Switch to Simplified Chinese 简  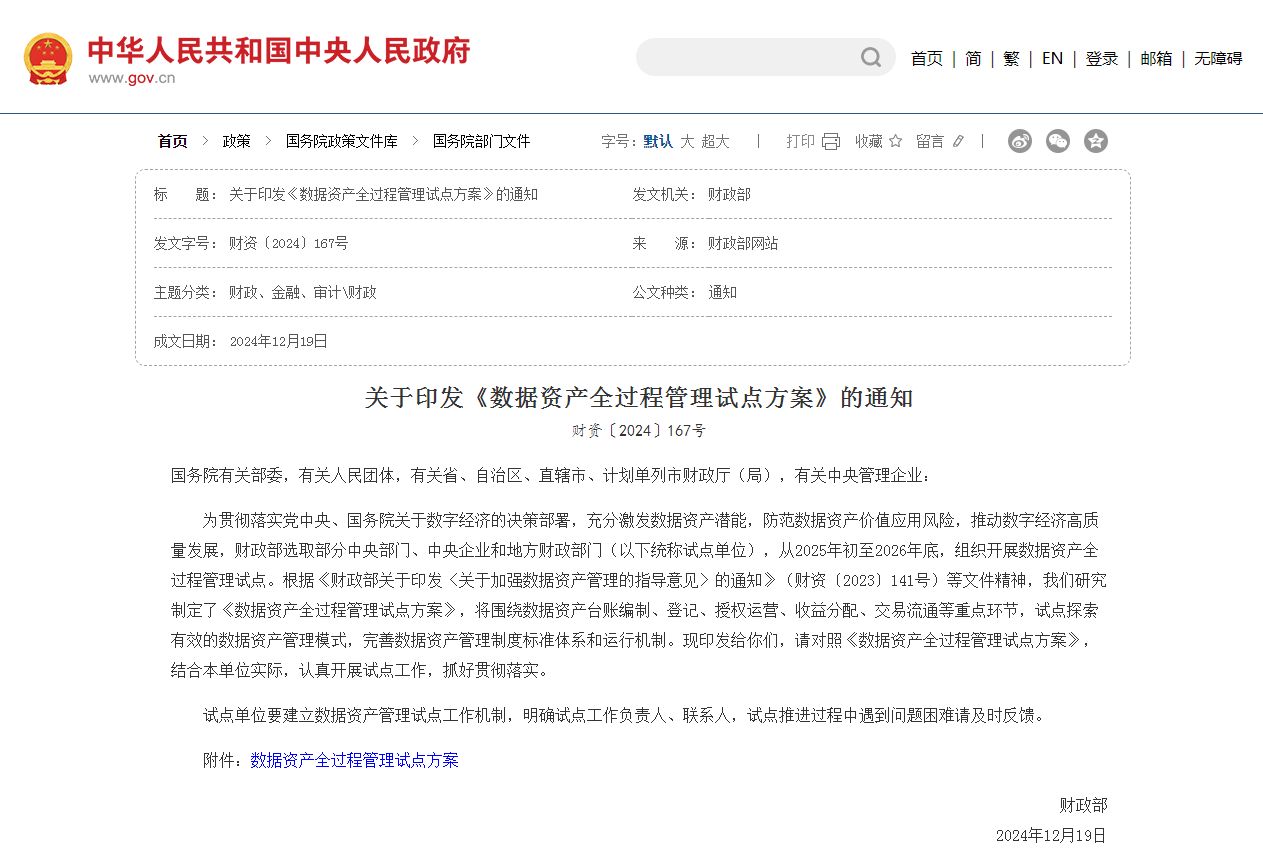973,59
